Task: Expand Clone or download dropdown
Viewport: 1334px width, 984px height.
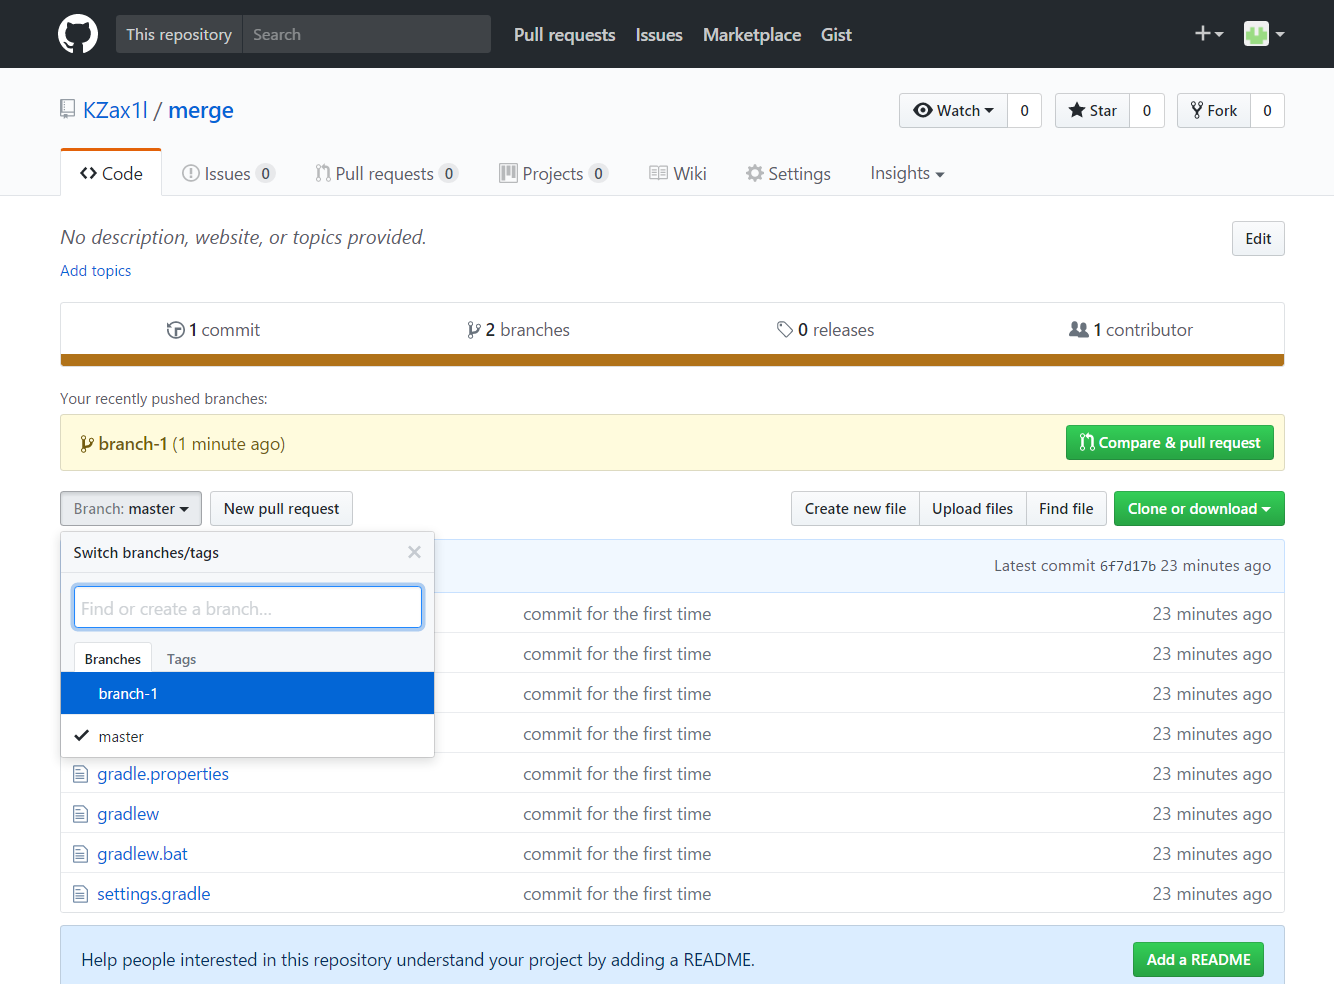Action: [x=1199, y=508]
